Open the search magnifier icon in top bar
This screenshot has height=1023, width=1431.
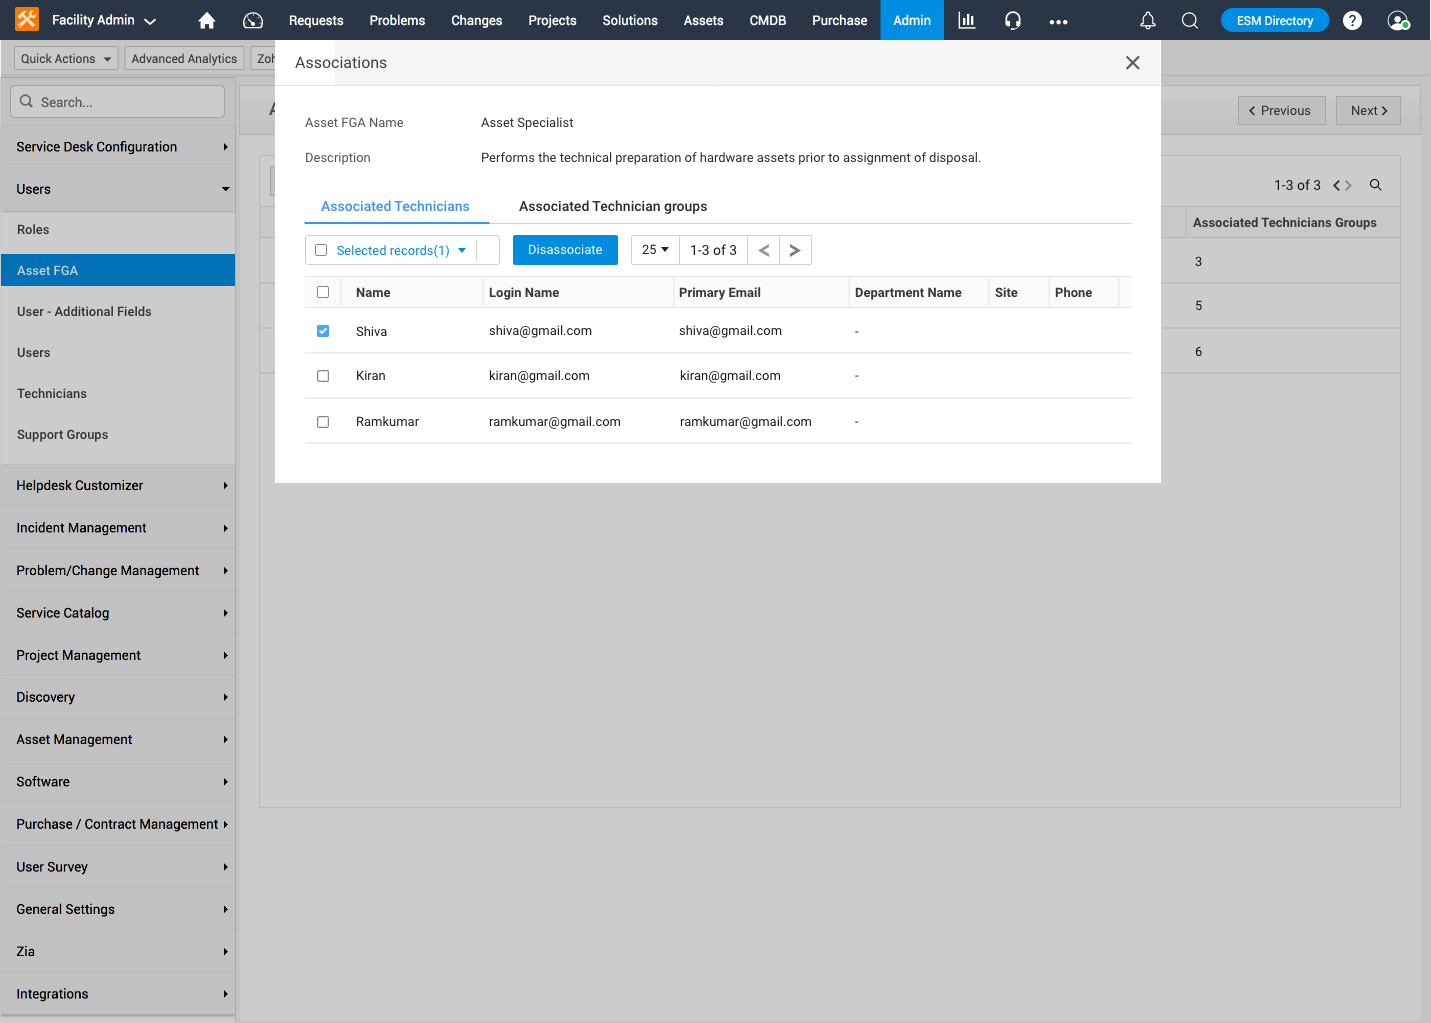[x=1189, y=20]
